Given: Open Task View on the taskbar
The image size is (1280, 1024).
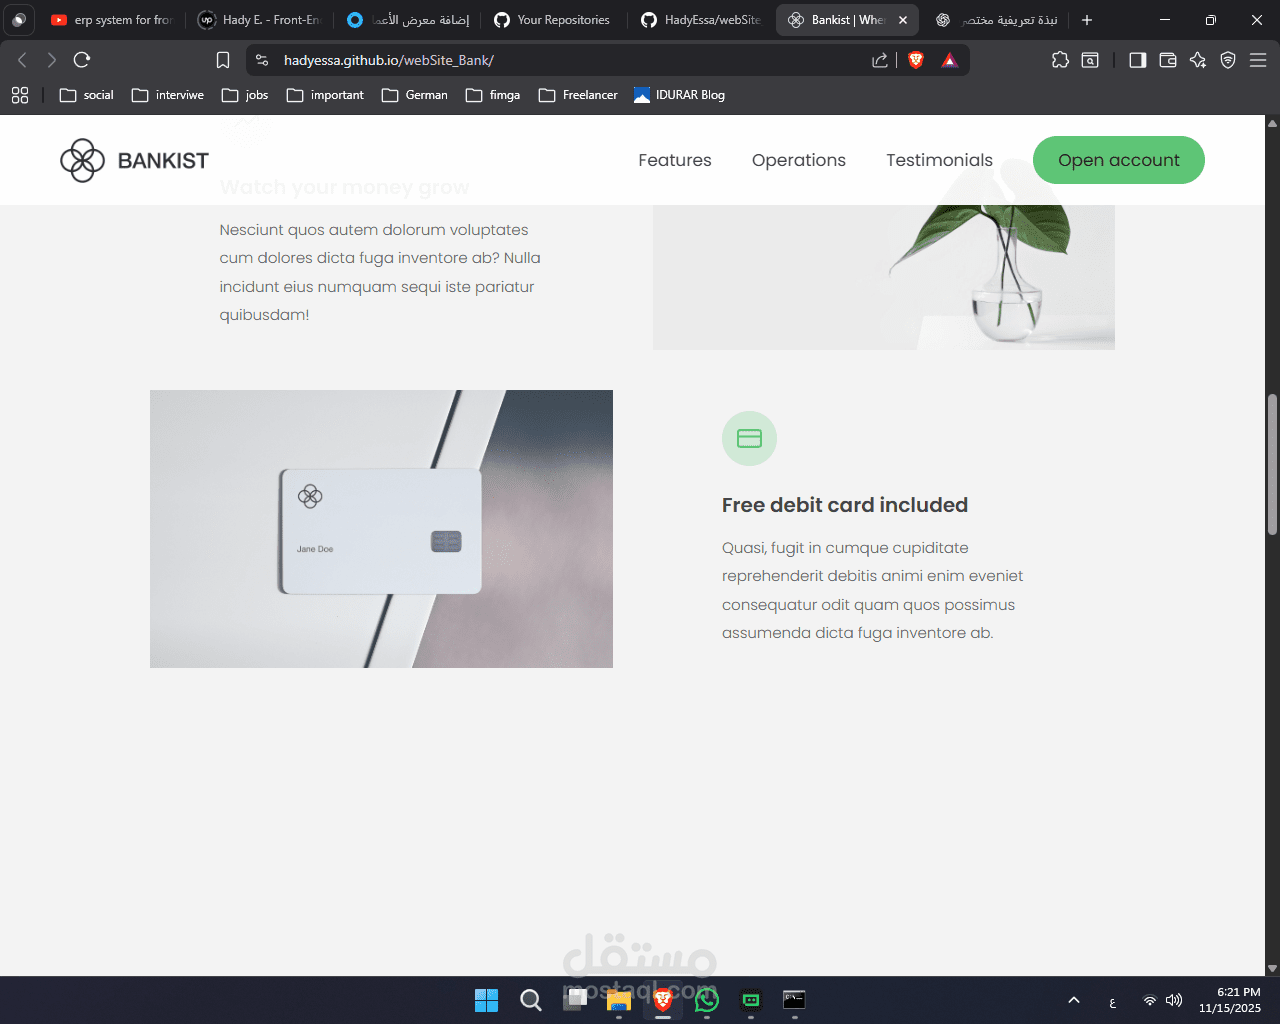Looking at the screenshot, I should click(x=575, y=1000).
